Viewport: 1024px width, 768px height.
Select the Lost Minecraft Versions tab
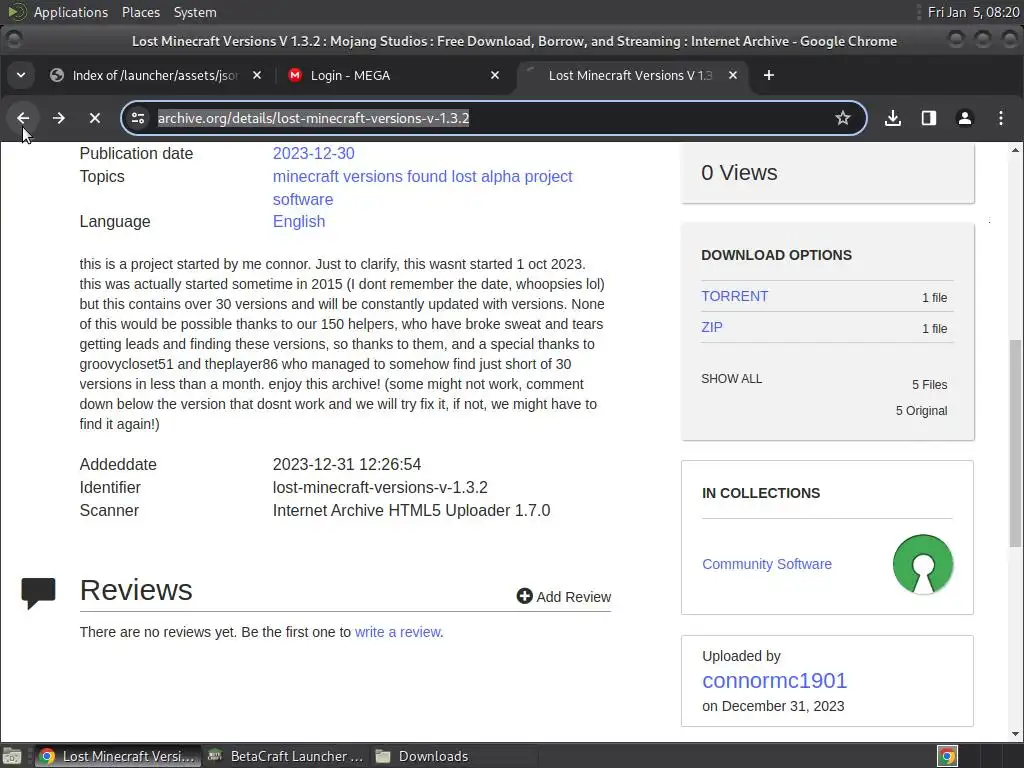(631, 75)
